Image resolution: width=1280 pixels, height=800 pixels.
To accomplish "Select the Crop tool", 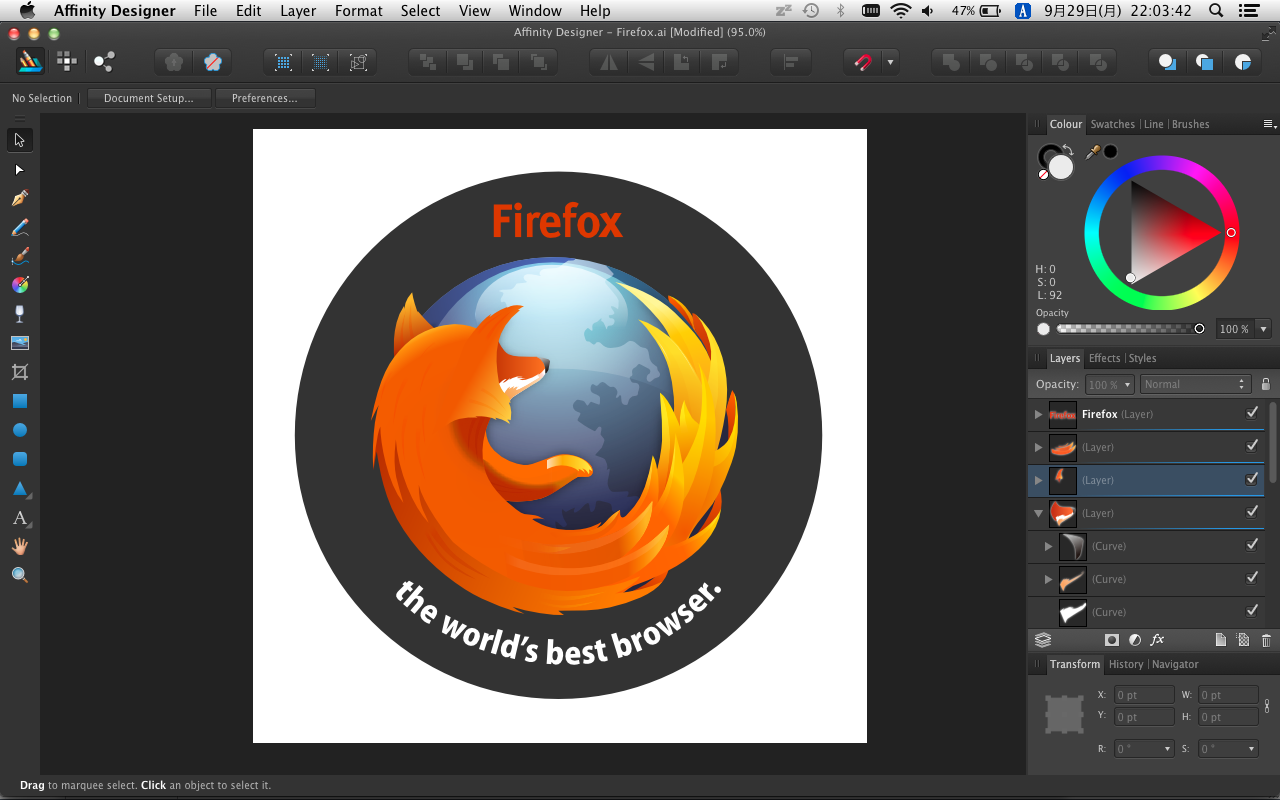I will pos(19,372).
